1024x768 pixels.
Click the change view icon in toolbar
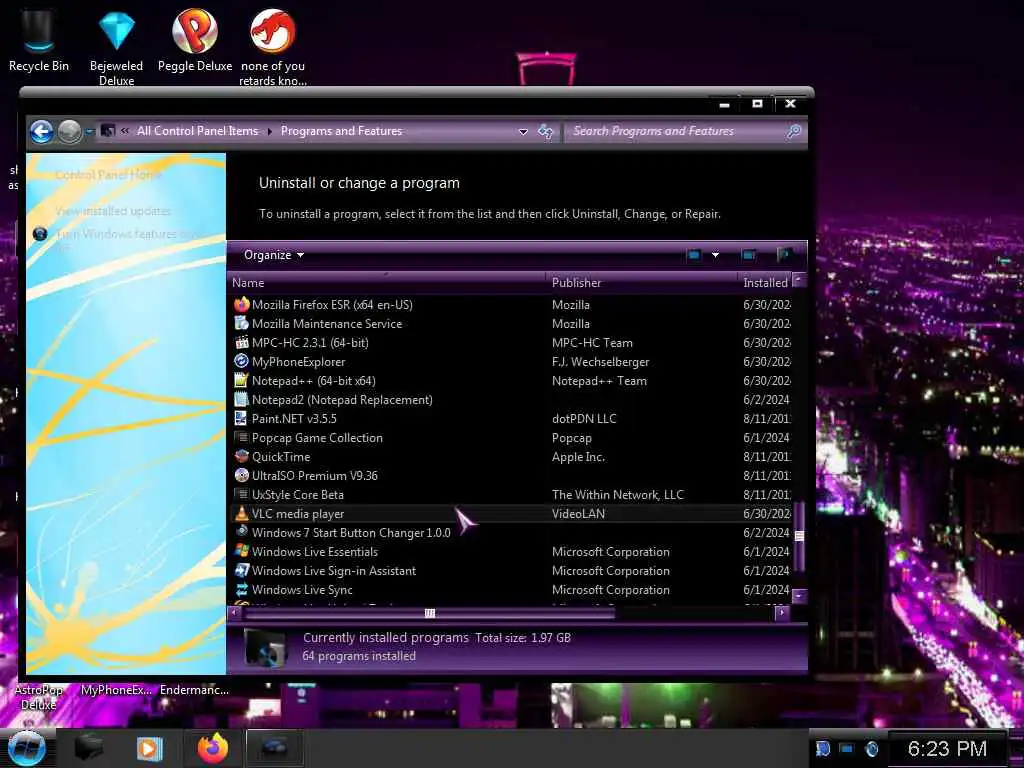[694, 255]
